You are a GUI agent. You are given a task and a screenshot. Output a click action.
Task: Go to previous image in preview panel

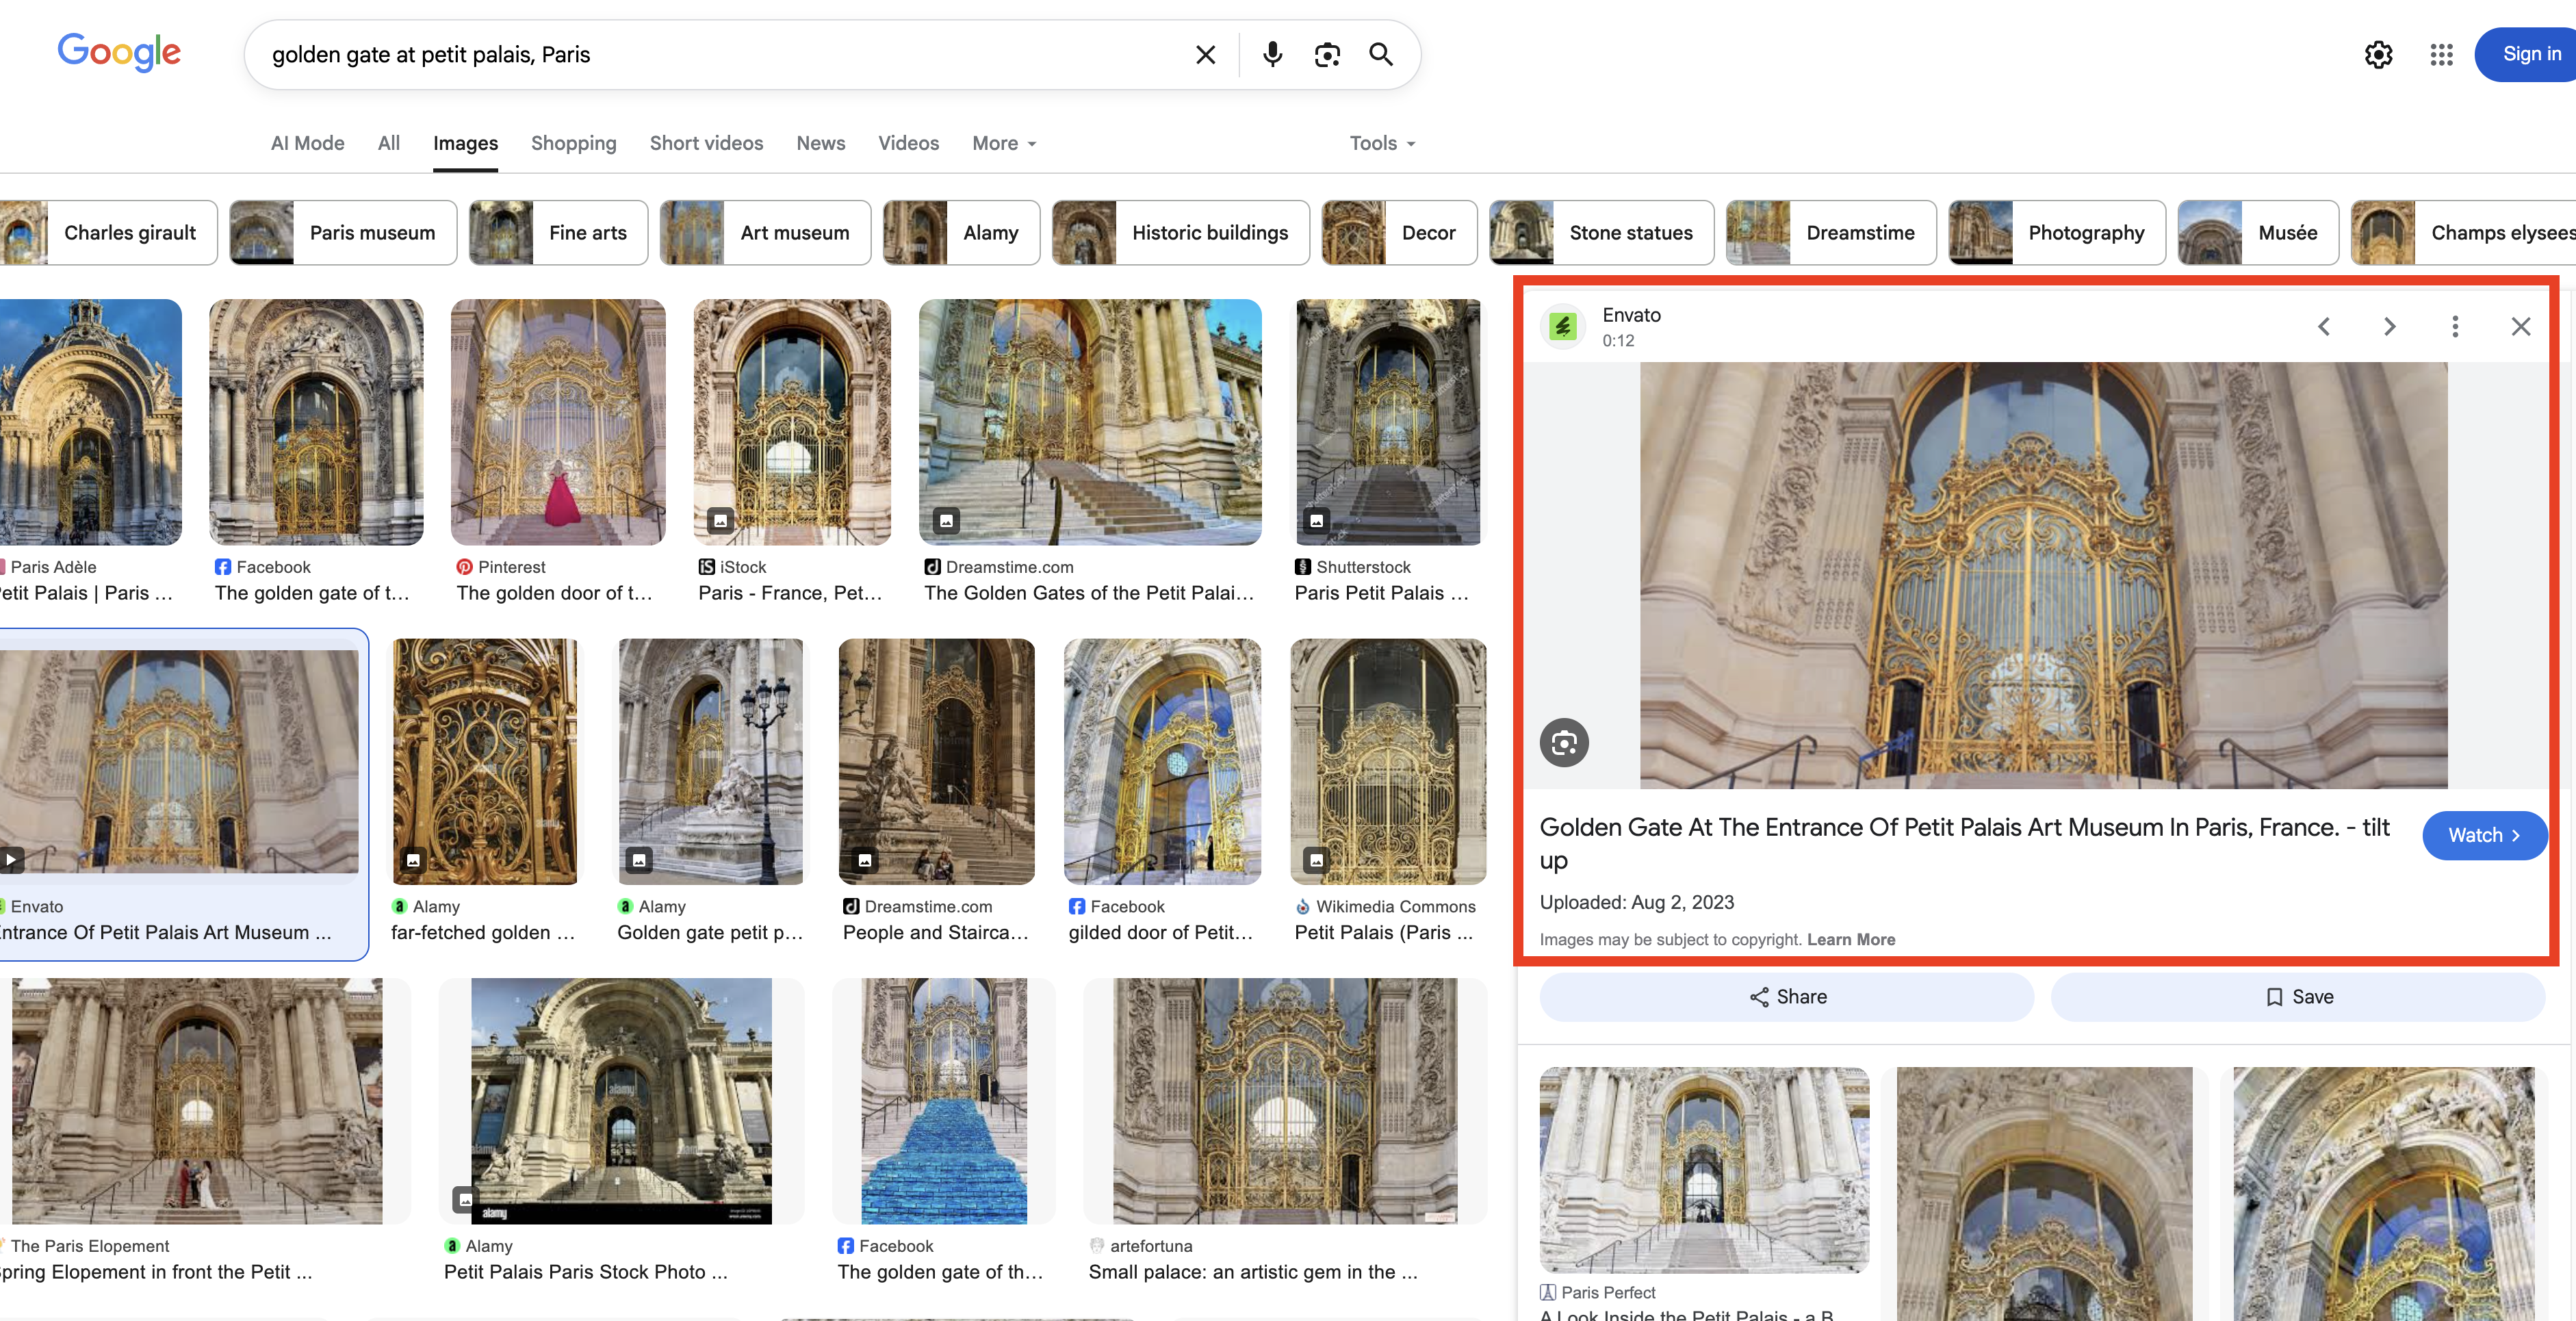tap(2324, 326)
